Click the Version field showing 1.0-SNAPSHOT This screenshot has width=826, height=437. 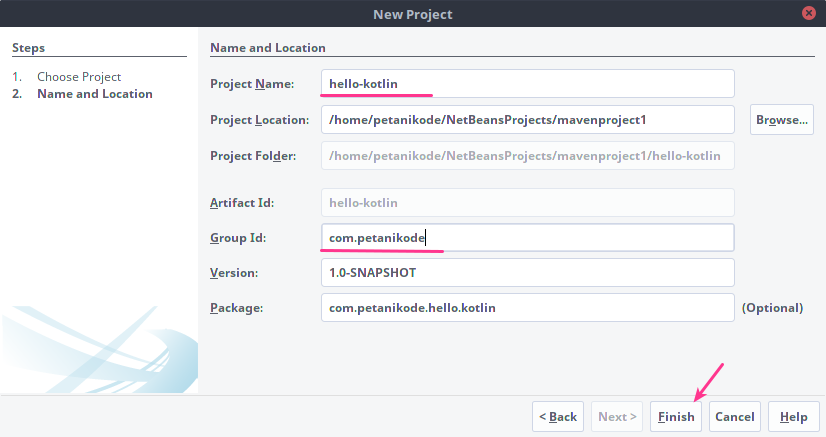click(527, 273)
